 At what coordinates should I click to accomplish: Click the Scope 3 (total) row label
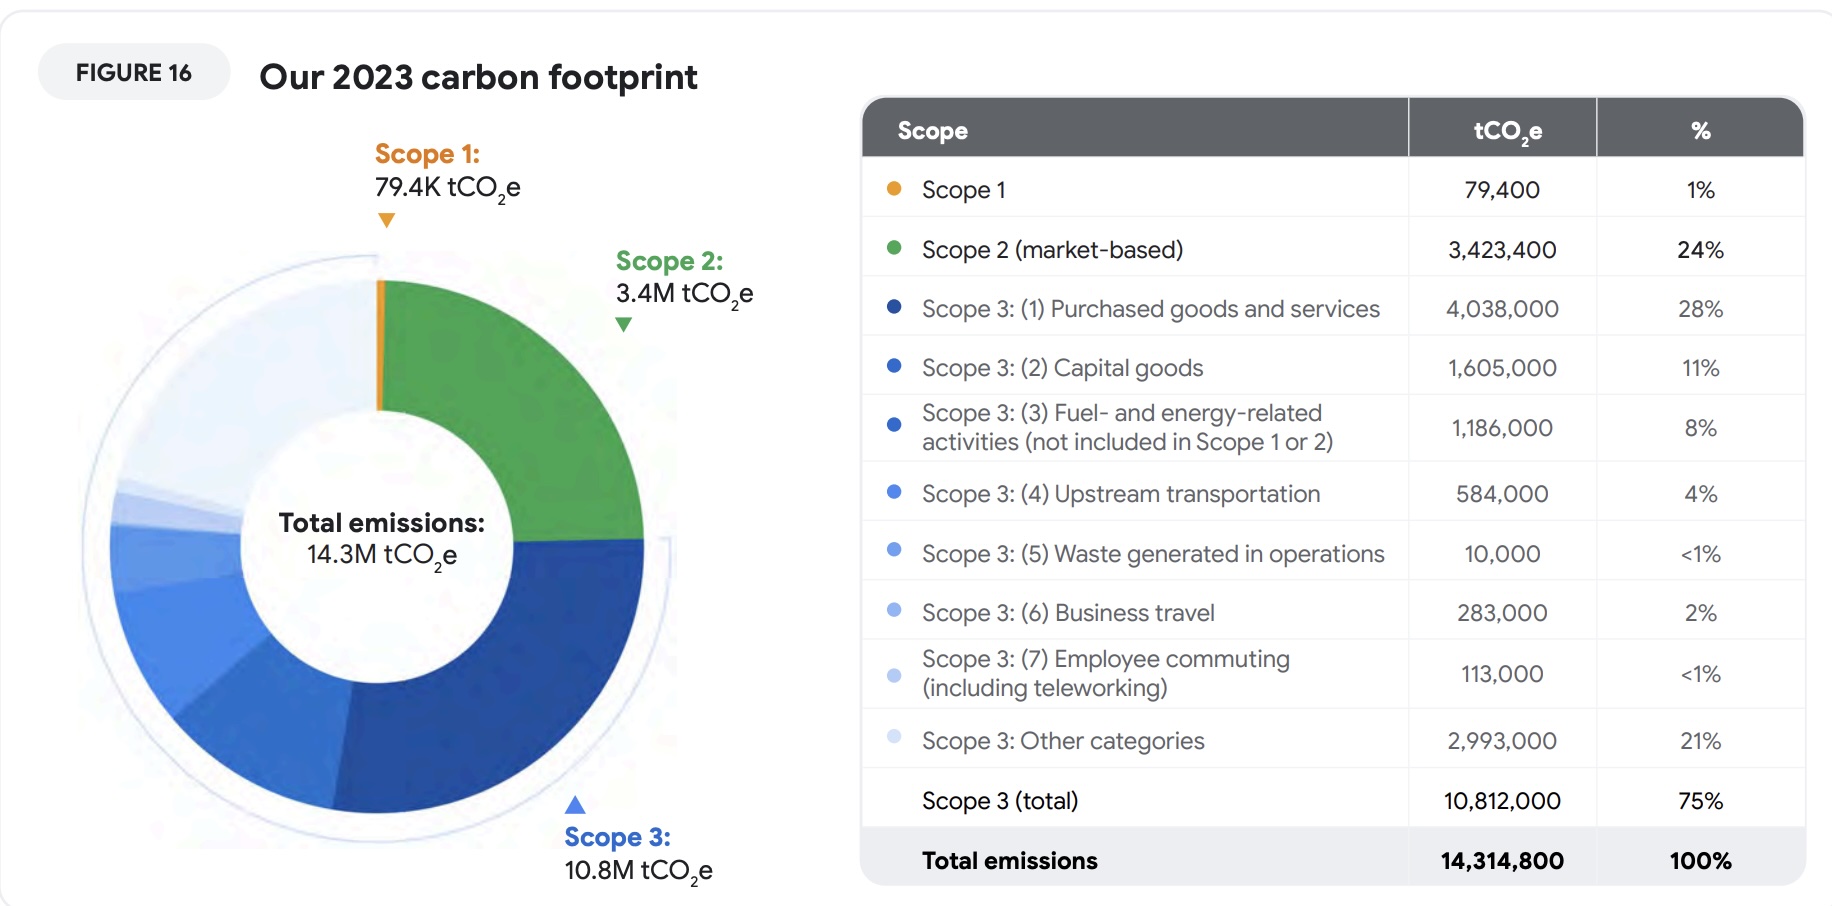[x=1000, y=801]
